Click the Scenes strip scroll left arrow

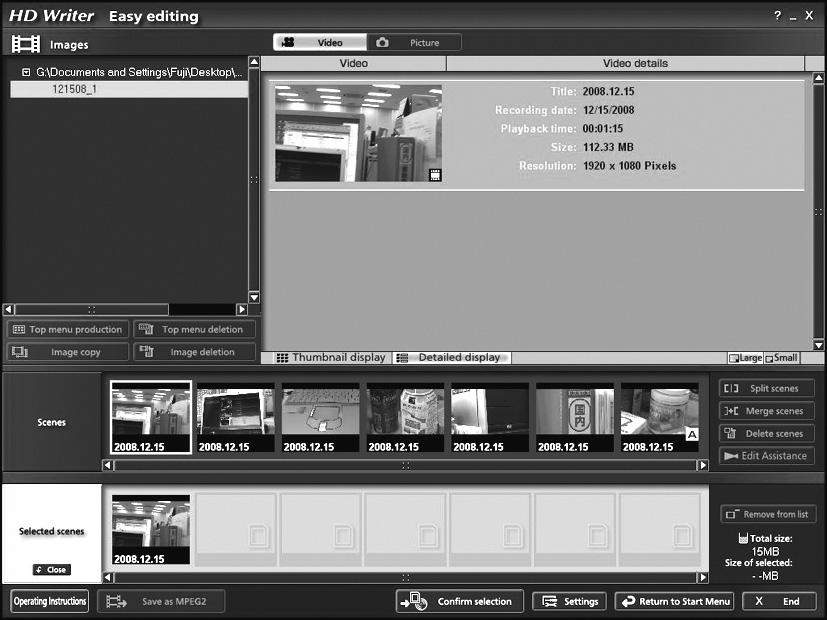click(108, 465)
